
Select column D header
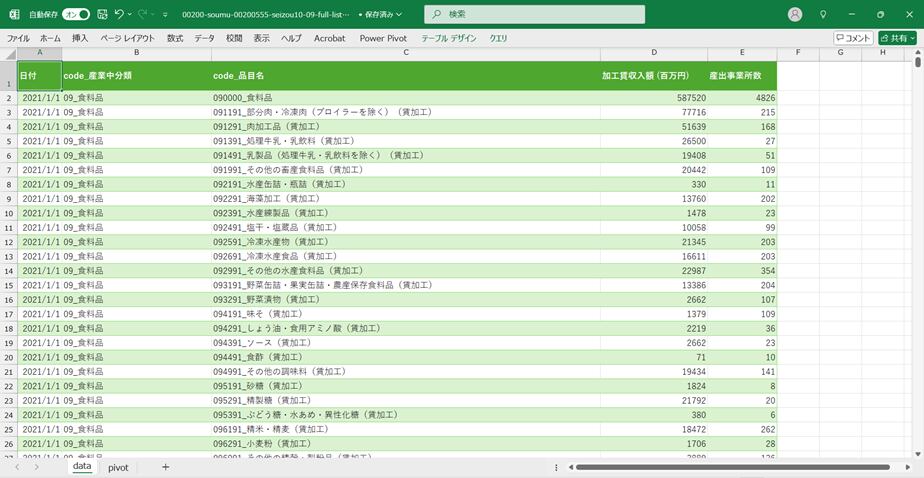click(x=654, y=52)
